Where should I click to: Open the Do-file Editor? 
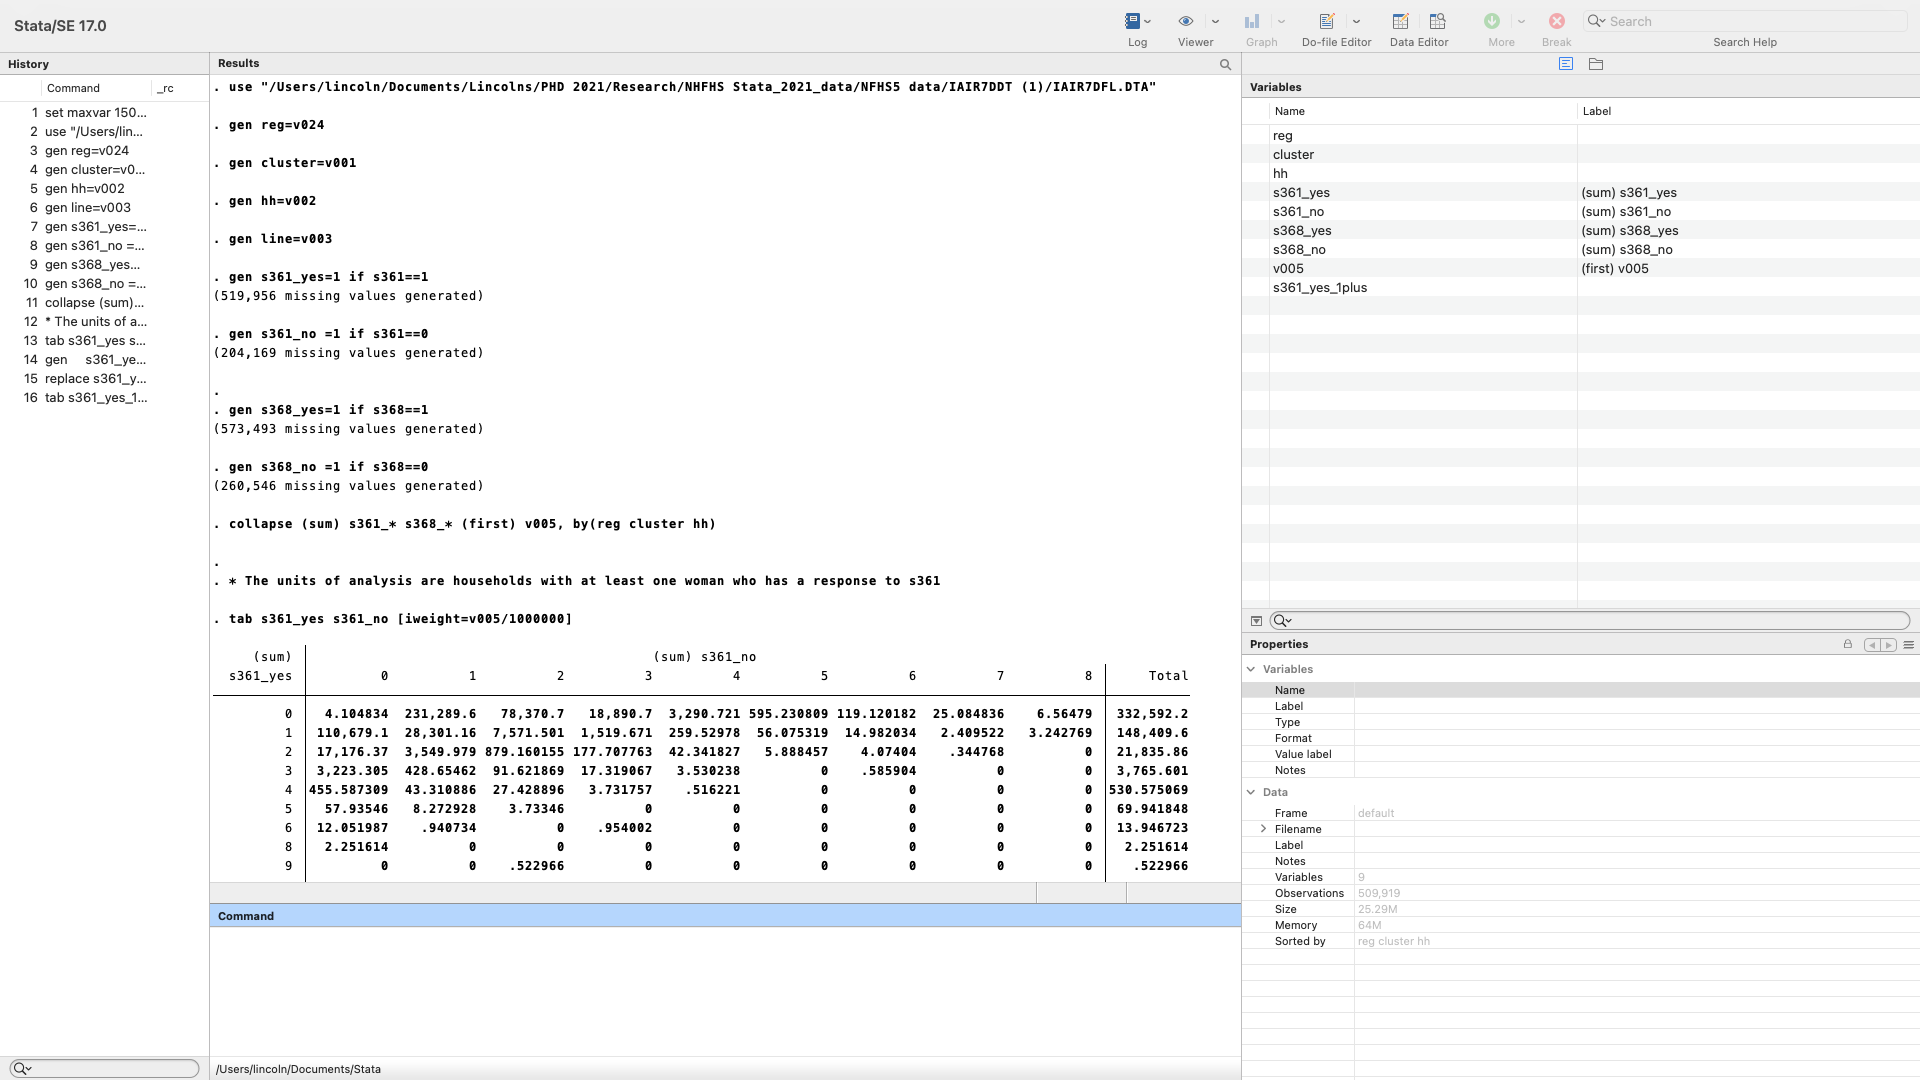coord(1327,21)
